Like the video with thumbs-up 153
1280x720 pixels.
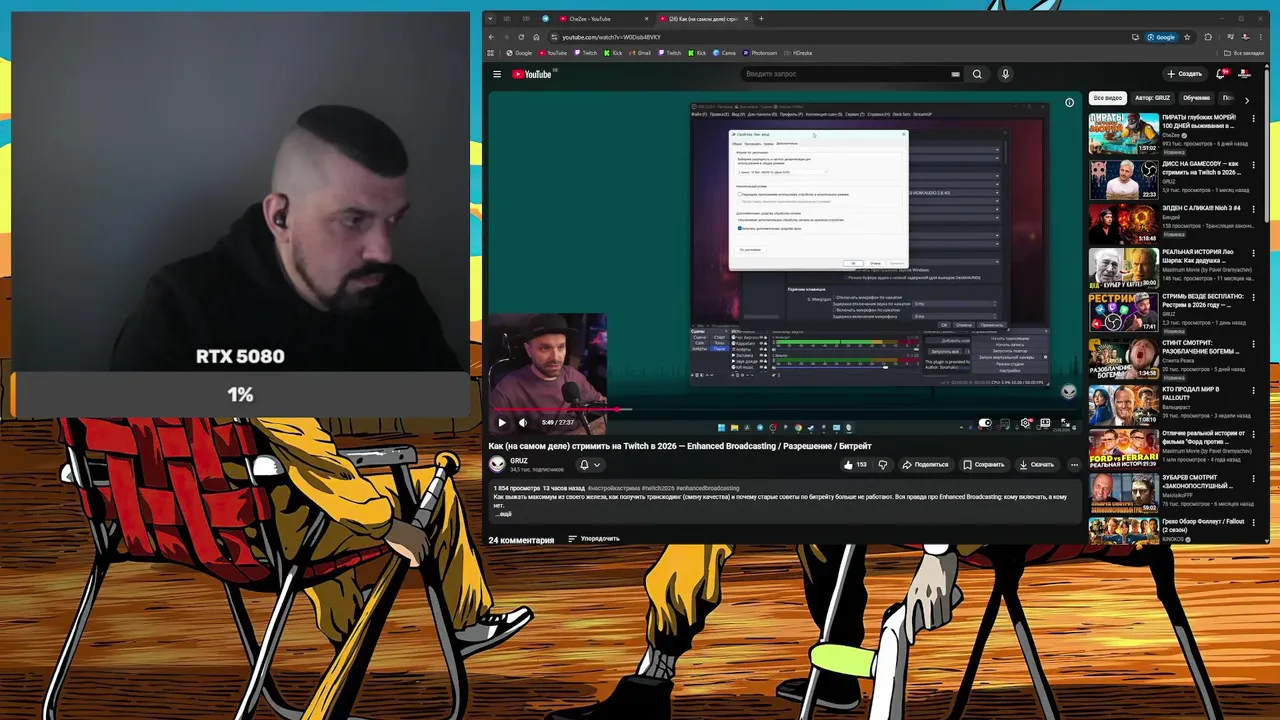point(854,464)
